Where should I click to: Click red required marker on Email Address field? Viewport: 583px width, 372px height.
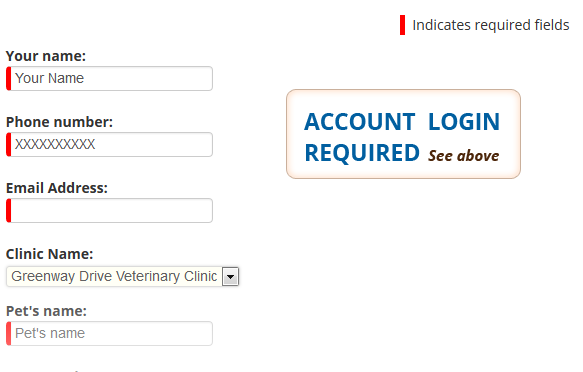coord(9,210)
